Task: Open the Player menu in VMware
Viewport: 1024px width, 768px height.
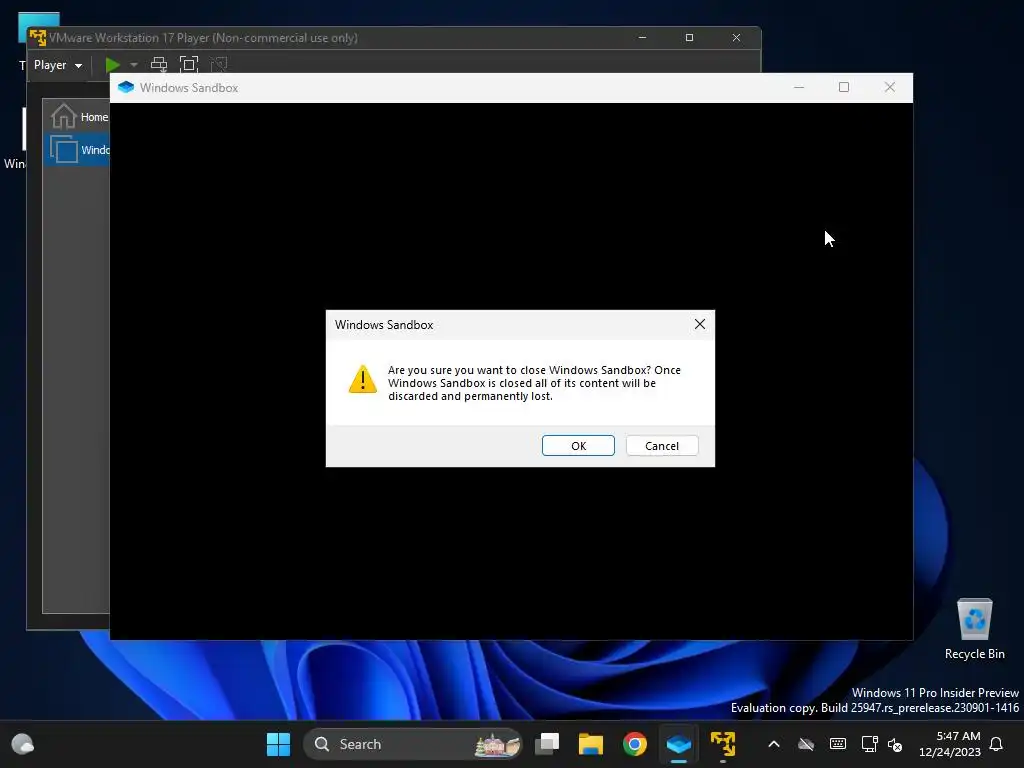Action: 57,65
